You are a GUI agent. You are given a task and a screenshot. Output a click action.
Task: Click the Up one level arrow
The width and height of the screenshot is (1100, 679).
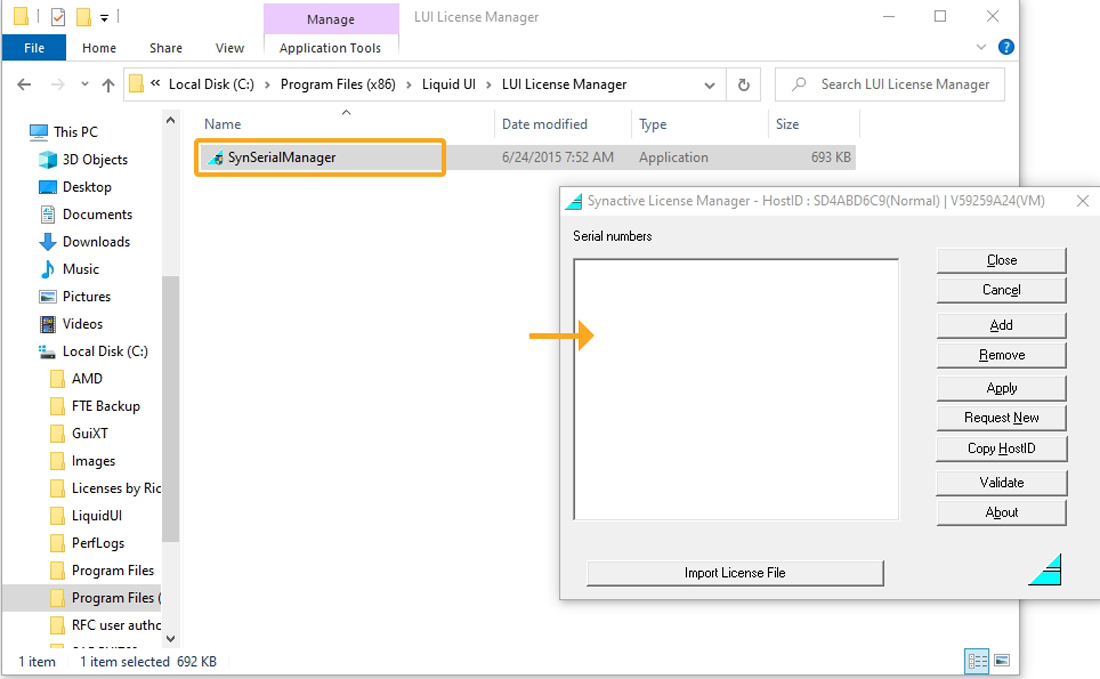[x=108, y=85]
